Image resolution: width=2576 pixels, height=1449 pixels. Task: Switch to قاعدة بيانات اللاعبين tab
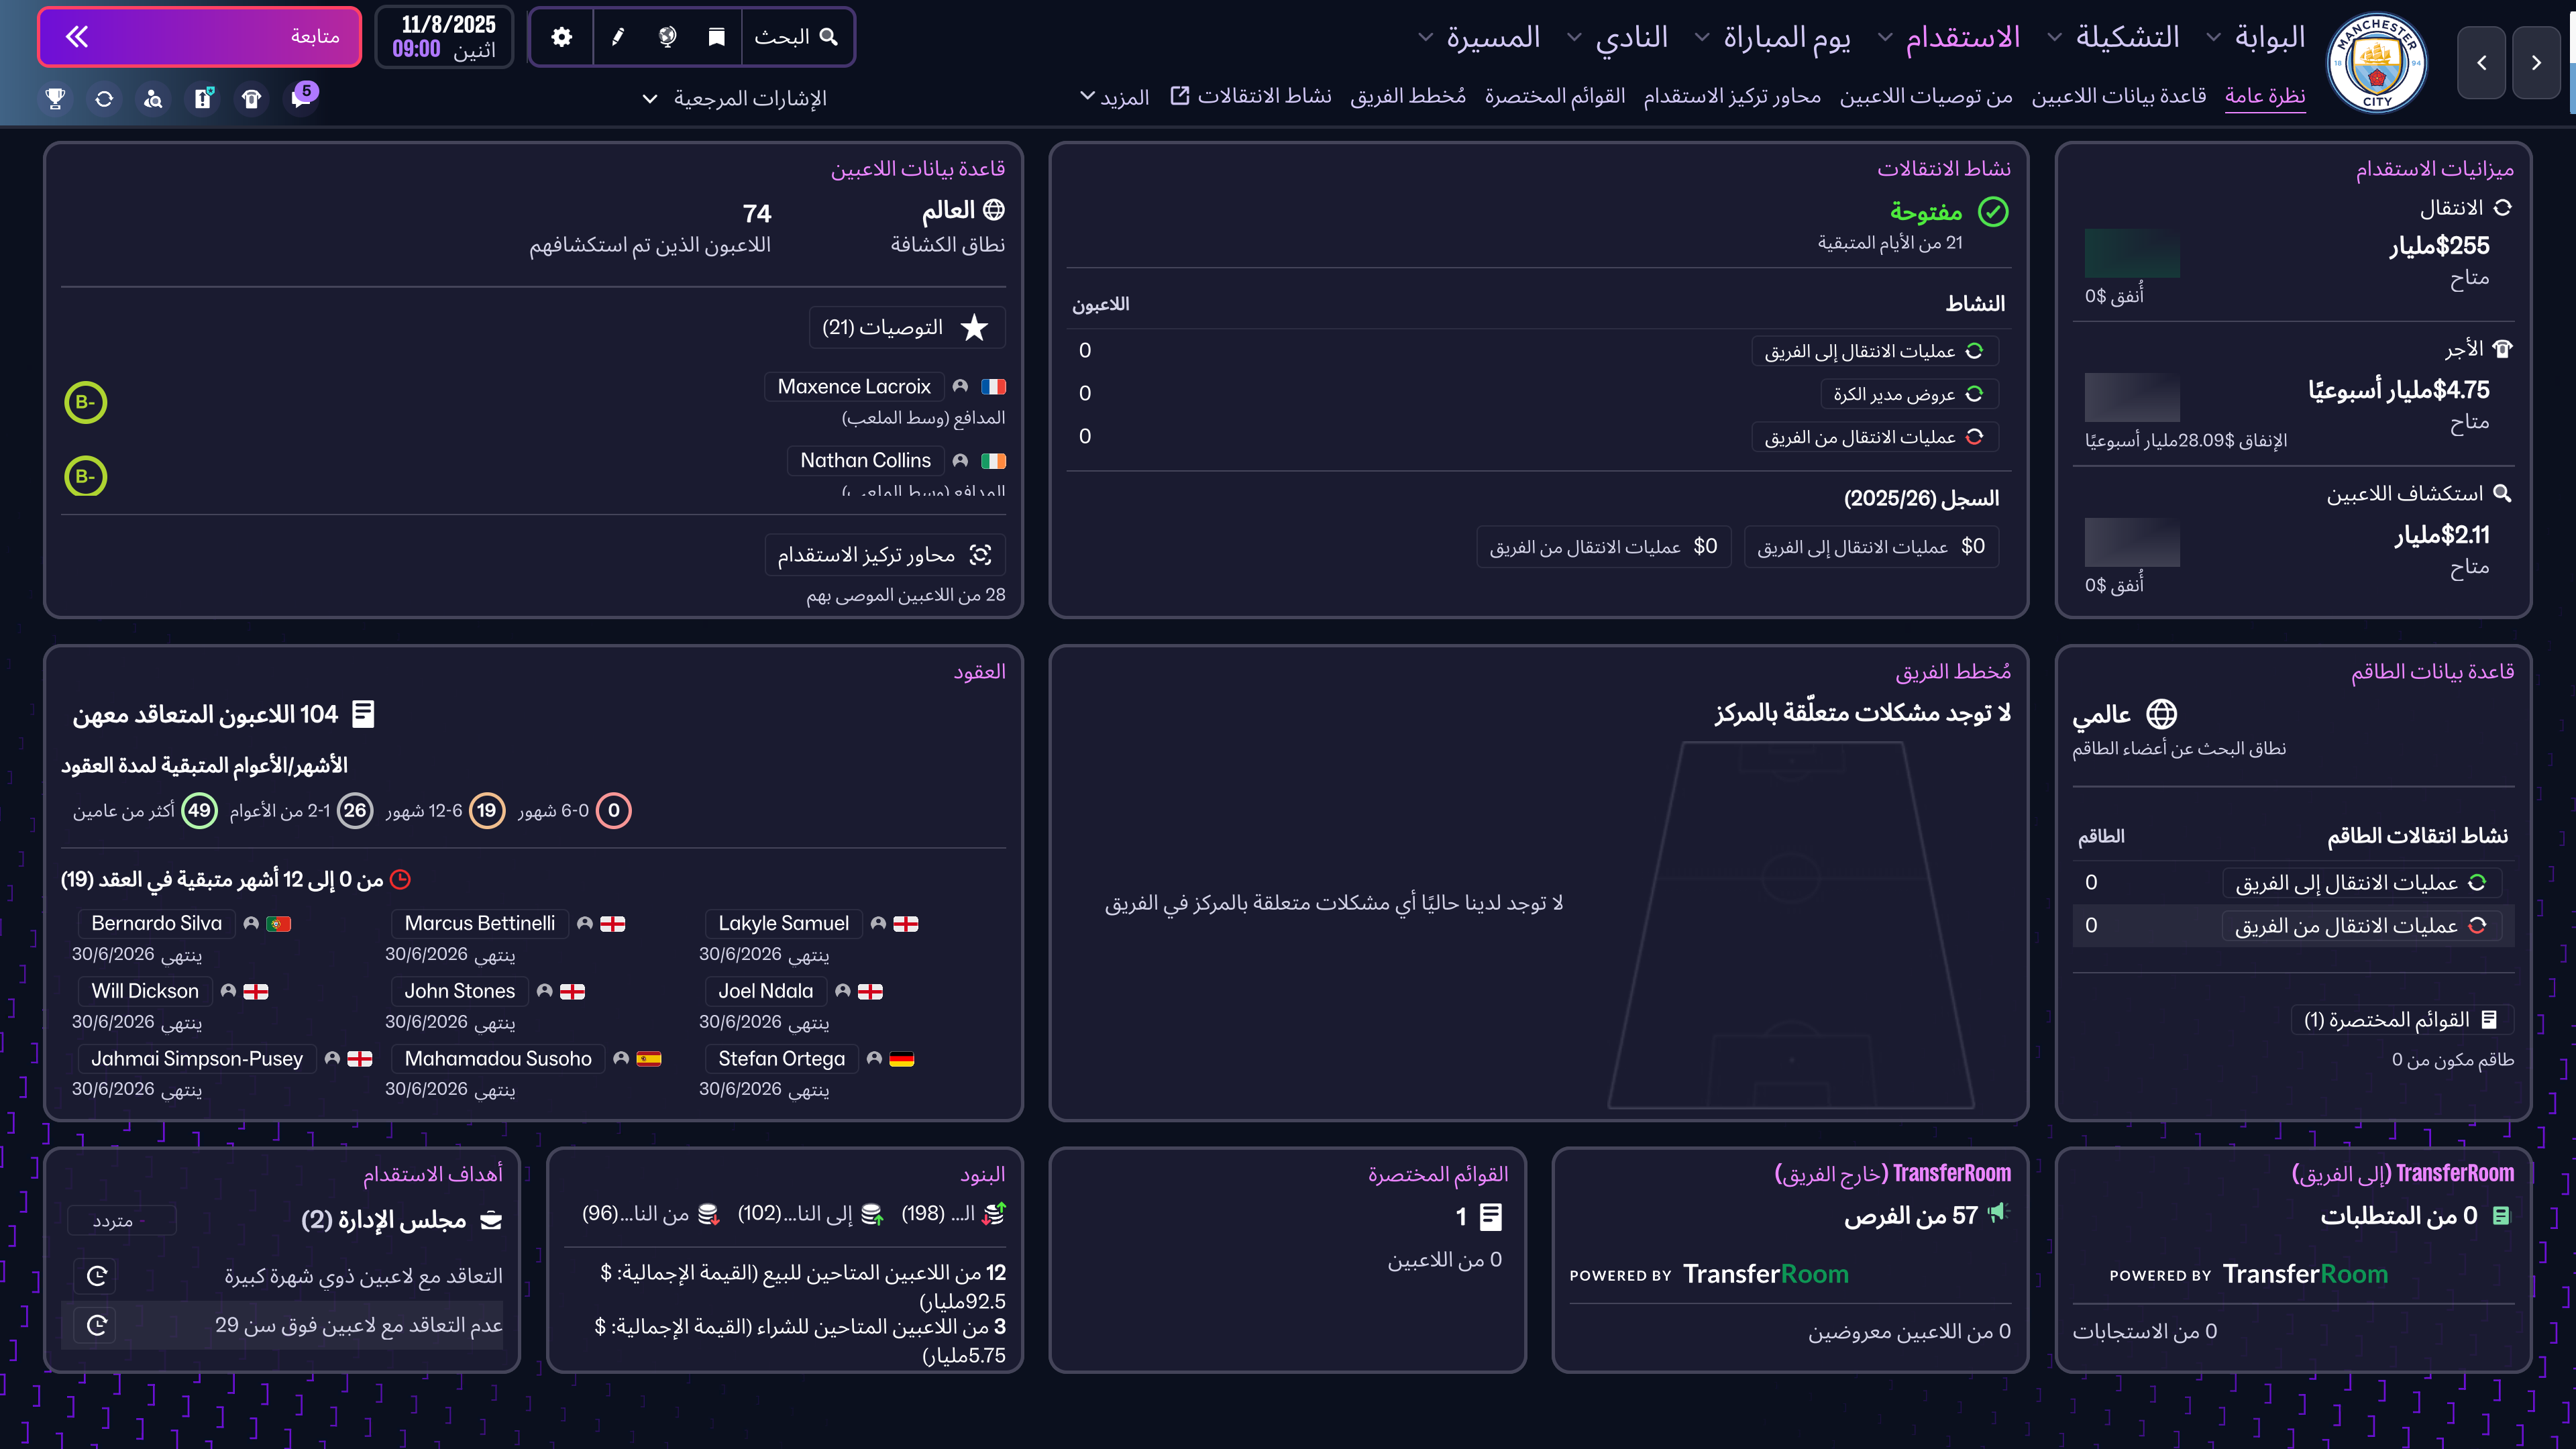pos(2118,96)
